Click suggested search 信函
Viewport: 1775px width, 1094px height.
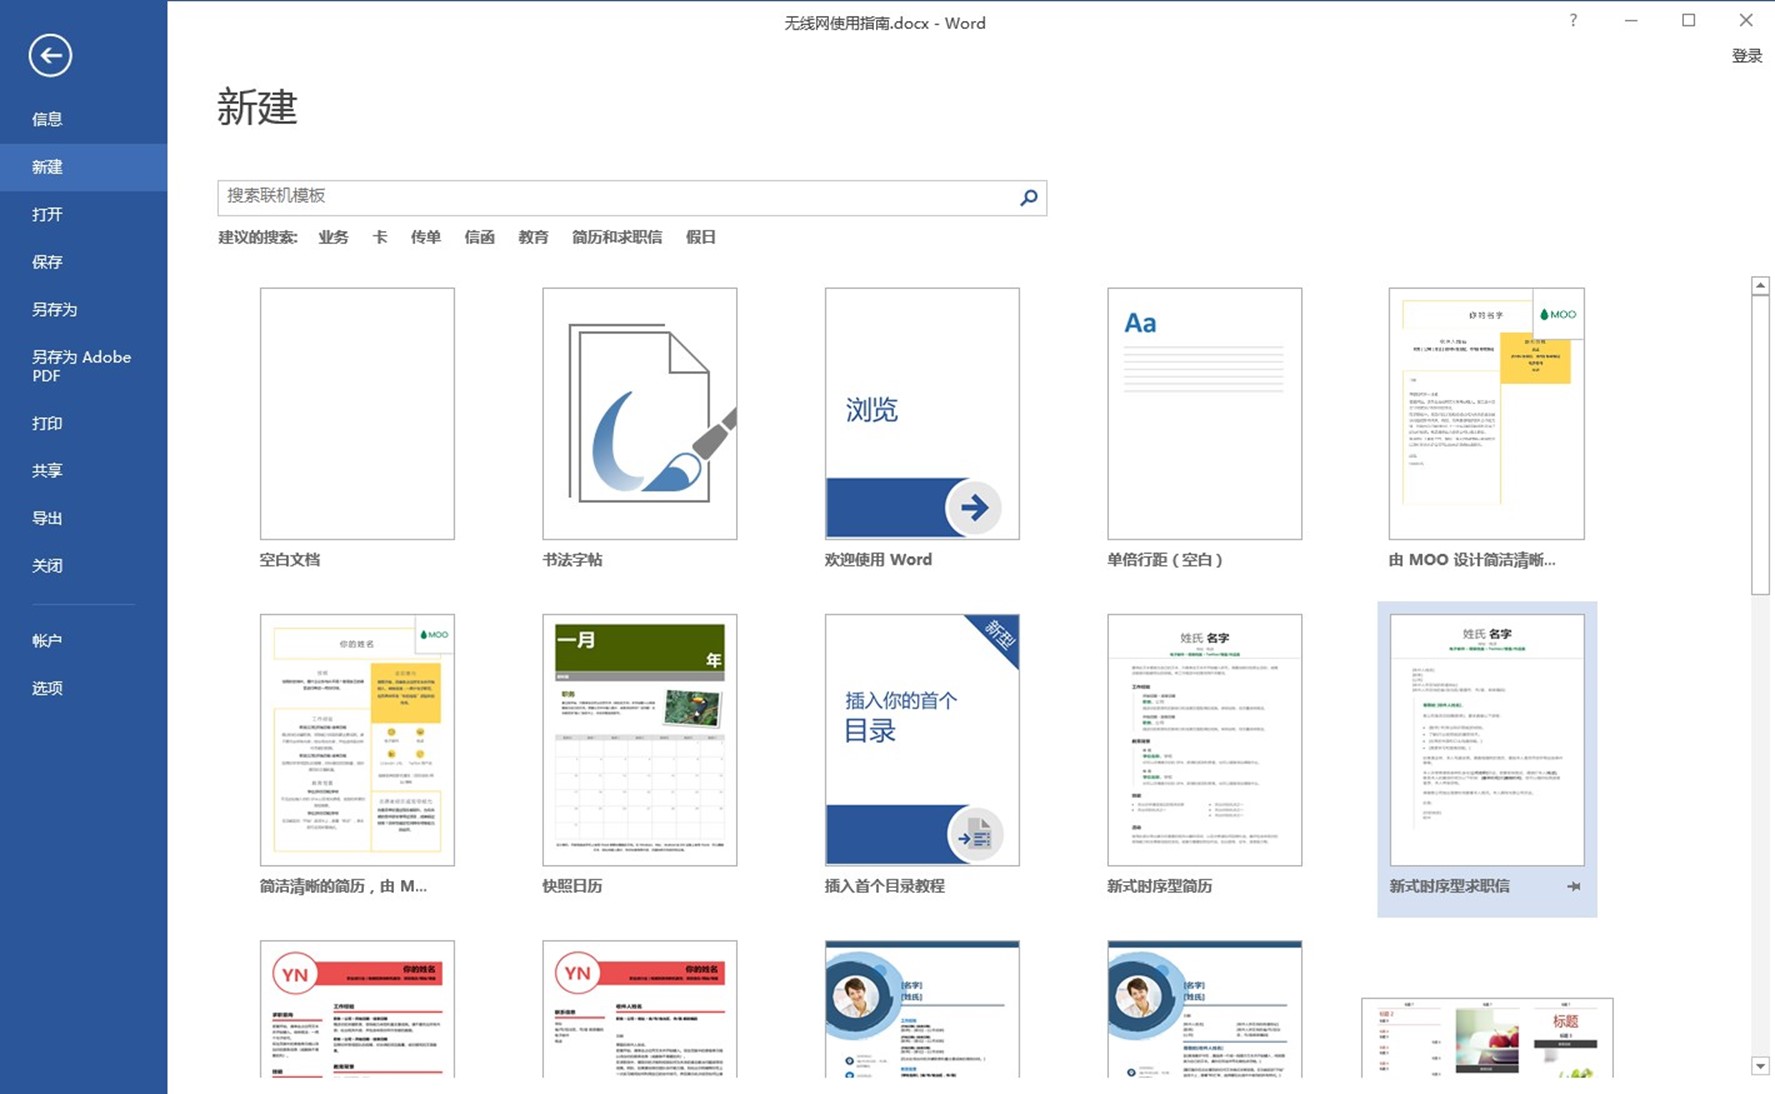pyautogui.click(x=479, y=237)
